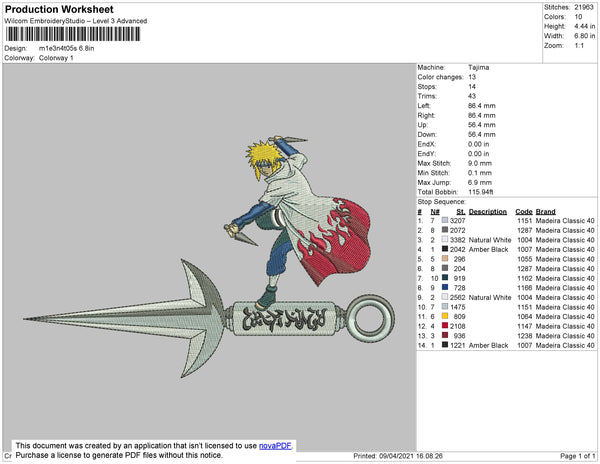Viewport: 600px width, 464px height.
Task: Pick the stop 5 peach swatch, code 1055
Action: pos(445,259)
